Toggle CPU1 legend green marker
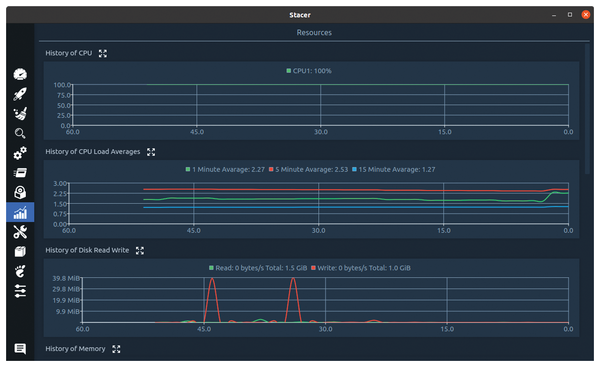Image resolution: width=600 pixels, height=367 pixels. [x=289, y=71]
